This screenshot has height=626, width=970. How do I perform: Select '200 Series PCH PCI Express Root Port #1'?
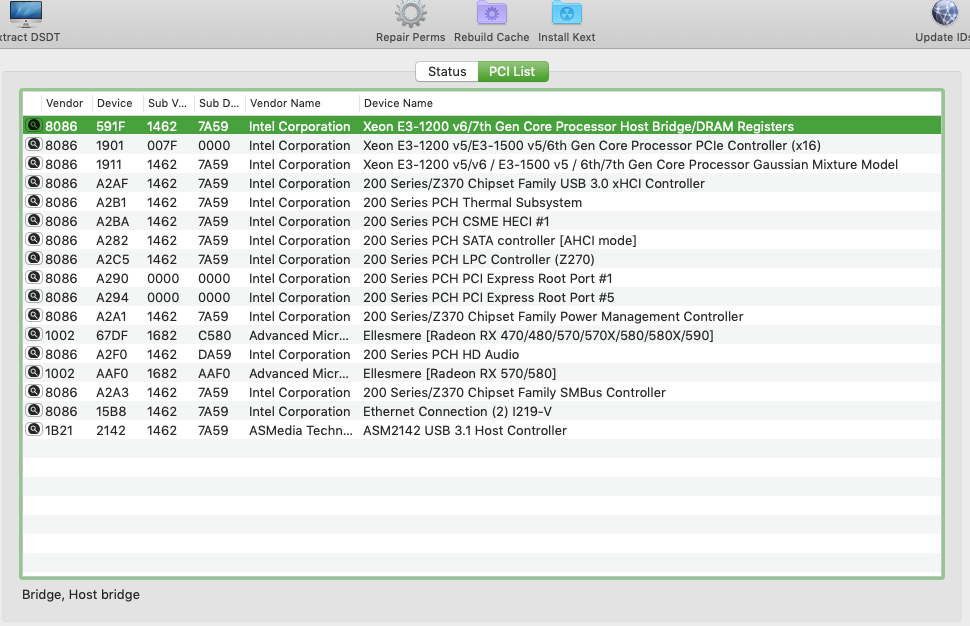(487, 278)
